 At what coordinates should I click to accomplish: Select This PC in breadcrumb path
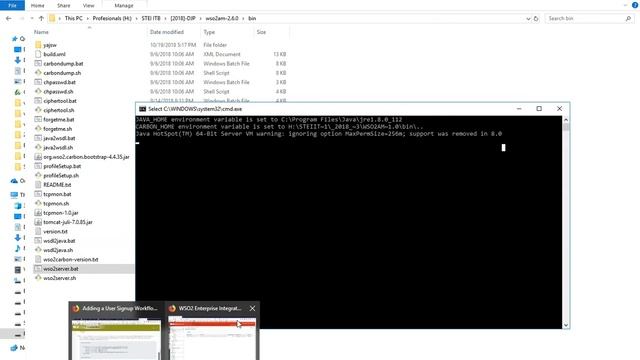coord(73,18)
